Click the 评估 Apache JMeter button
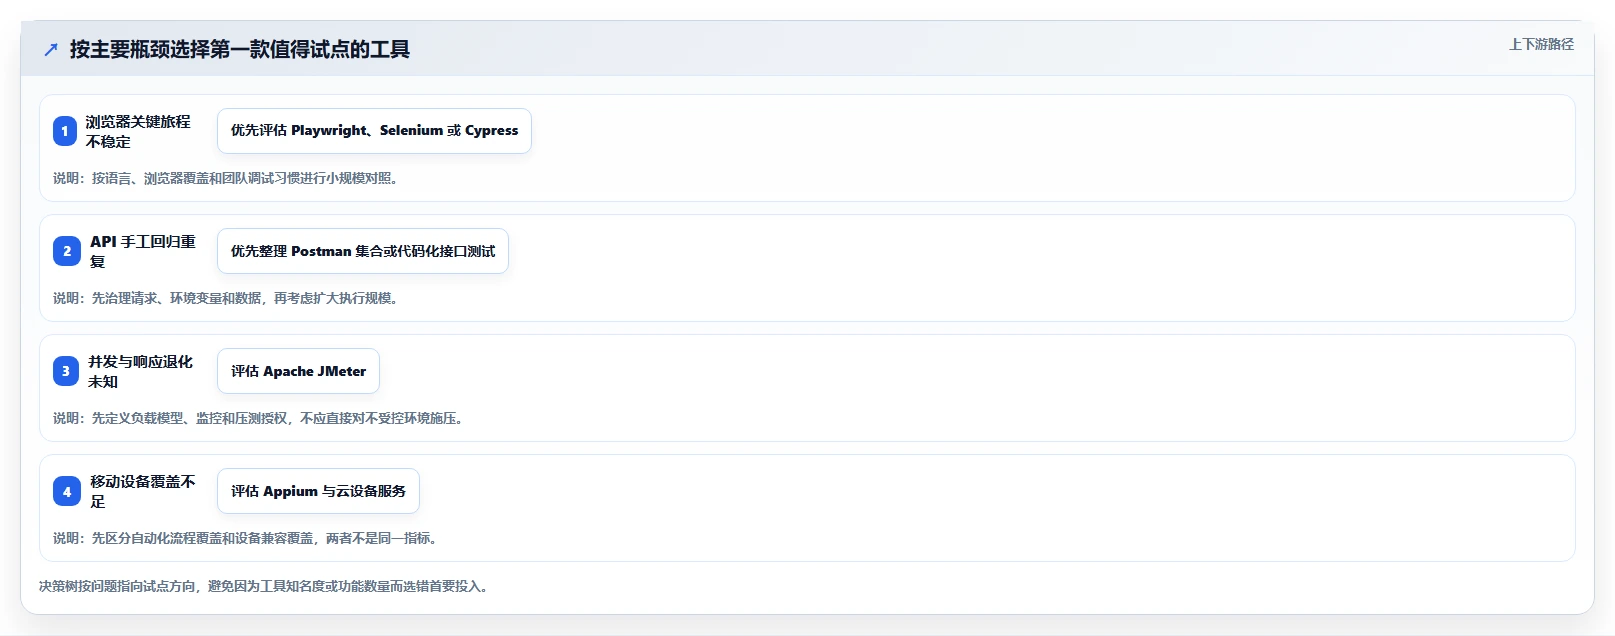 click(298, 371)
